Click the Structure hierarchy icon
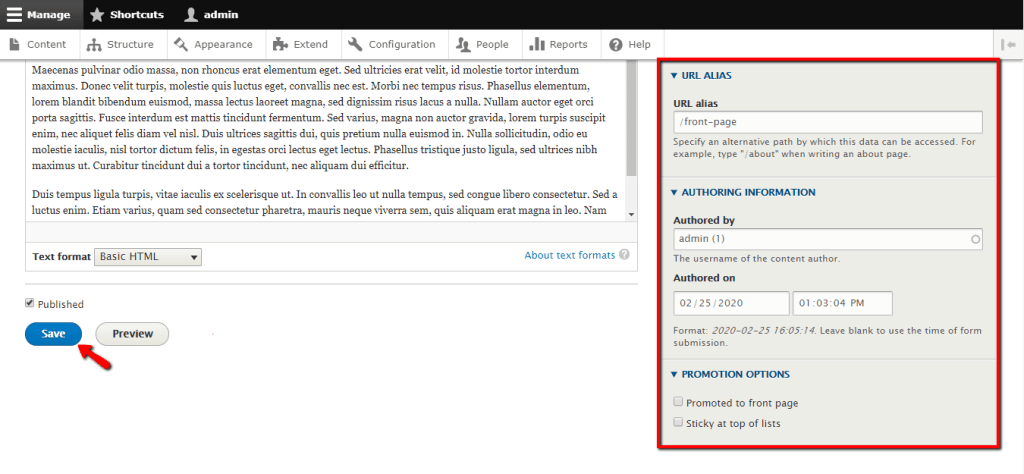 (x=94, y=45)
